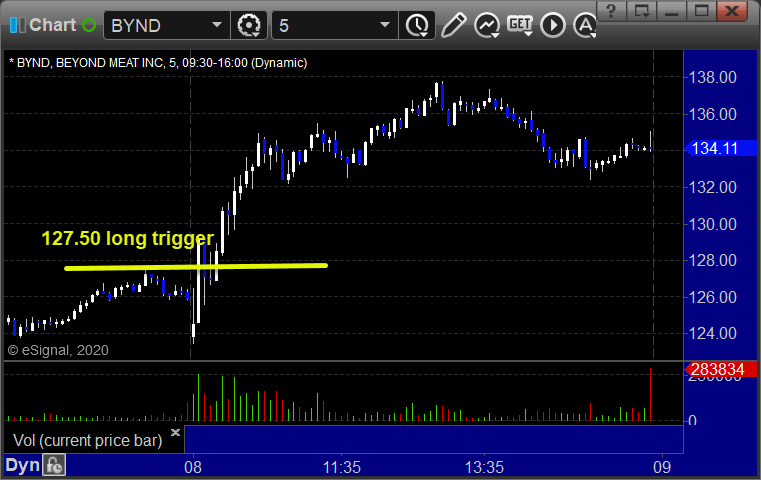Open the circled A alerts icon
Image resolution: width=761 pixels, height=480 pixels.
coord(585,25)
